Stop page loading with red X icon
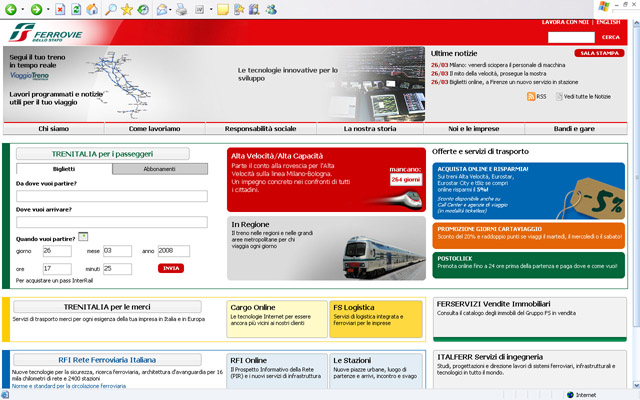Screen dimensions: 640x400 pyautogui.click(x=60, y=9)
